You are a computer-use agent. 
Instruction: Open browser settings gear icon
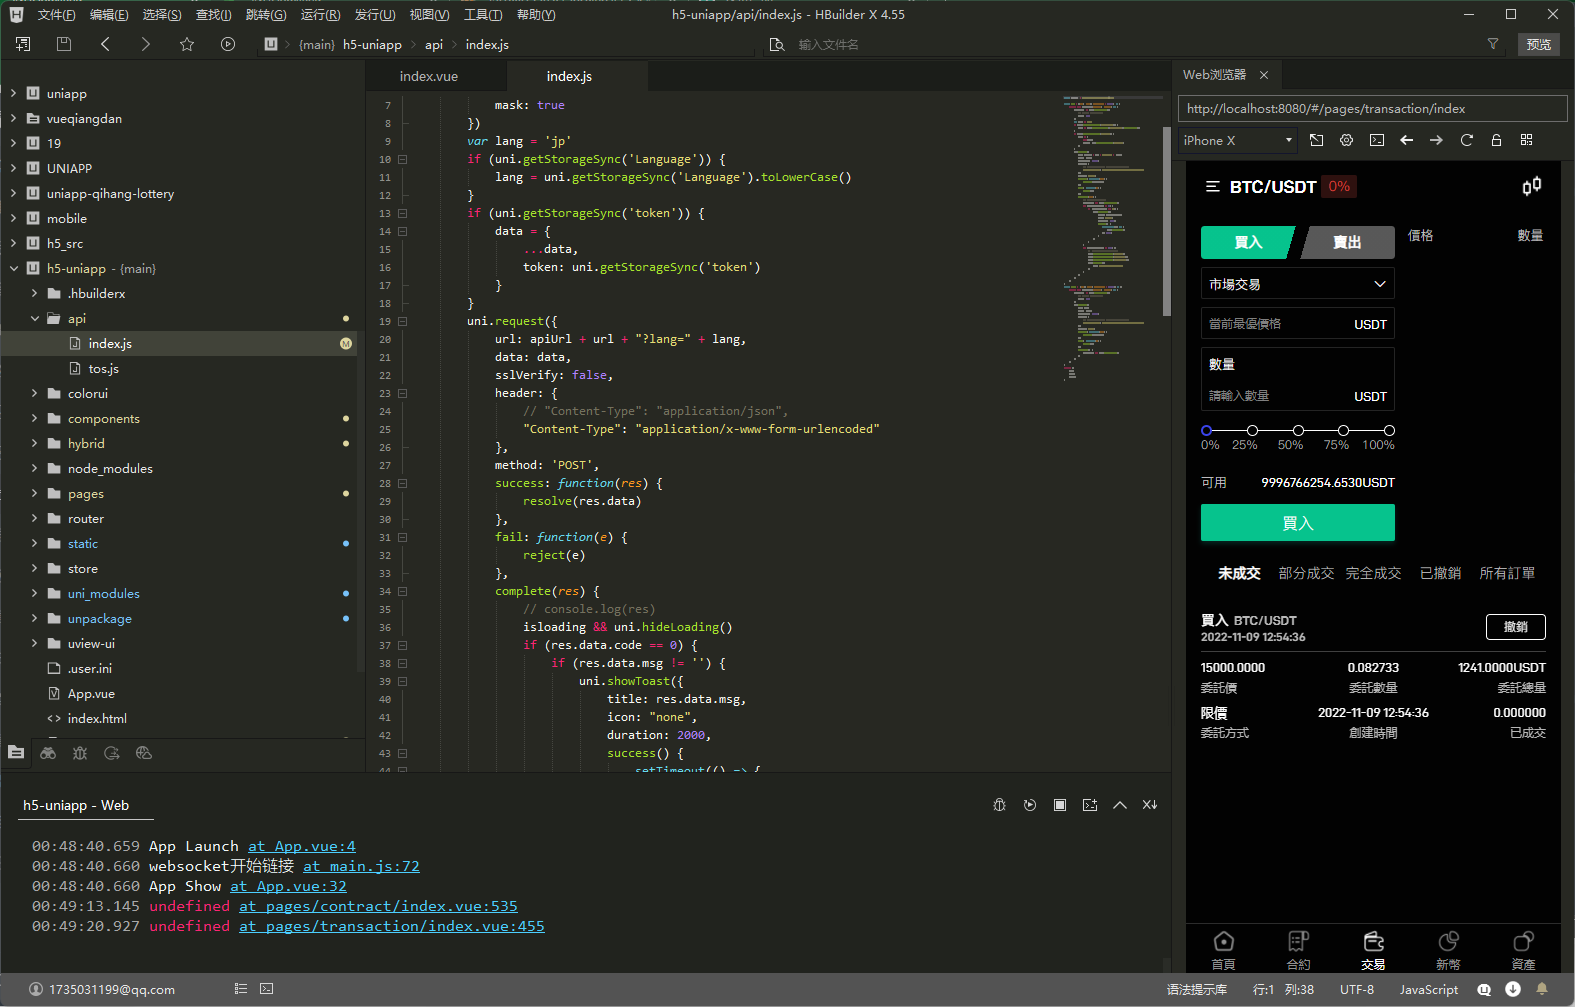point(1347,140)
